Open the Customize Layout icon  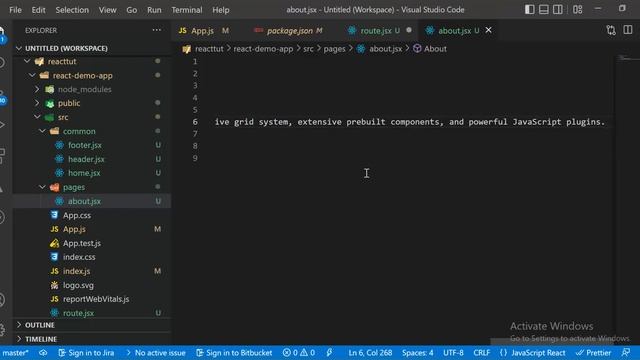click(578, 9)
